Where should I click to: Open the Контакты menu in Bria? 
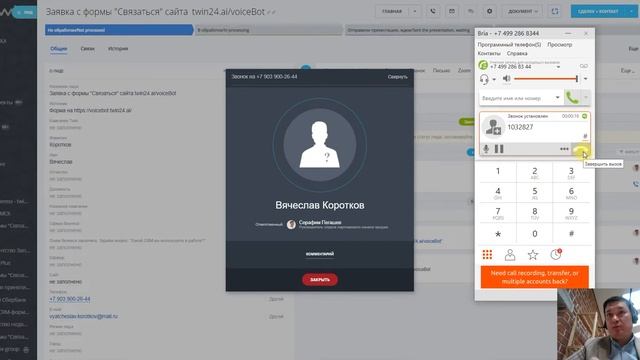[x=489, y=53]
